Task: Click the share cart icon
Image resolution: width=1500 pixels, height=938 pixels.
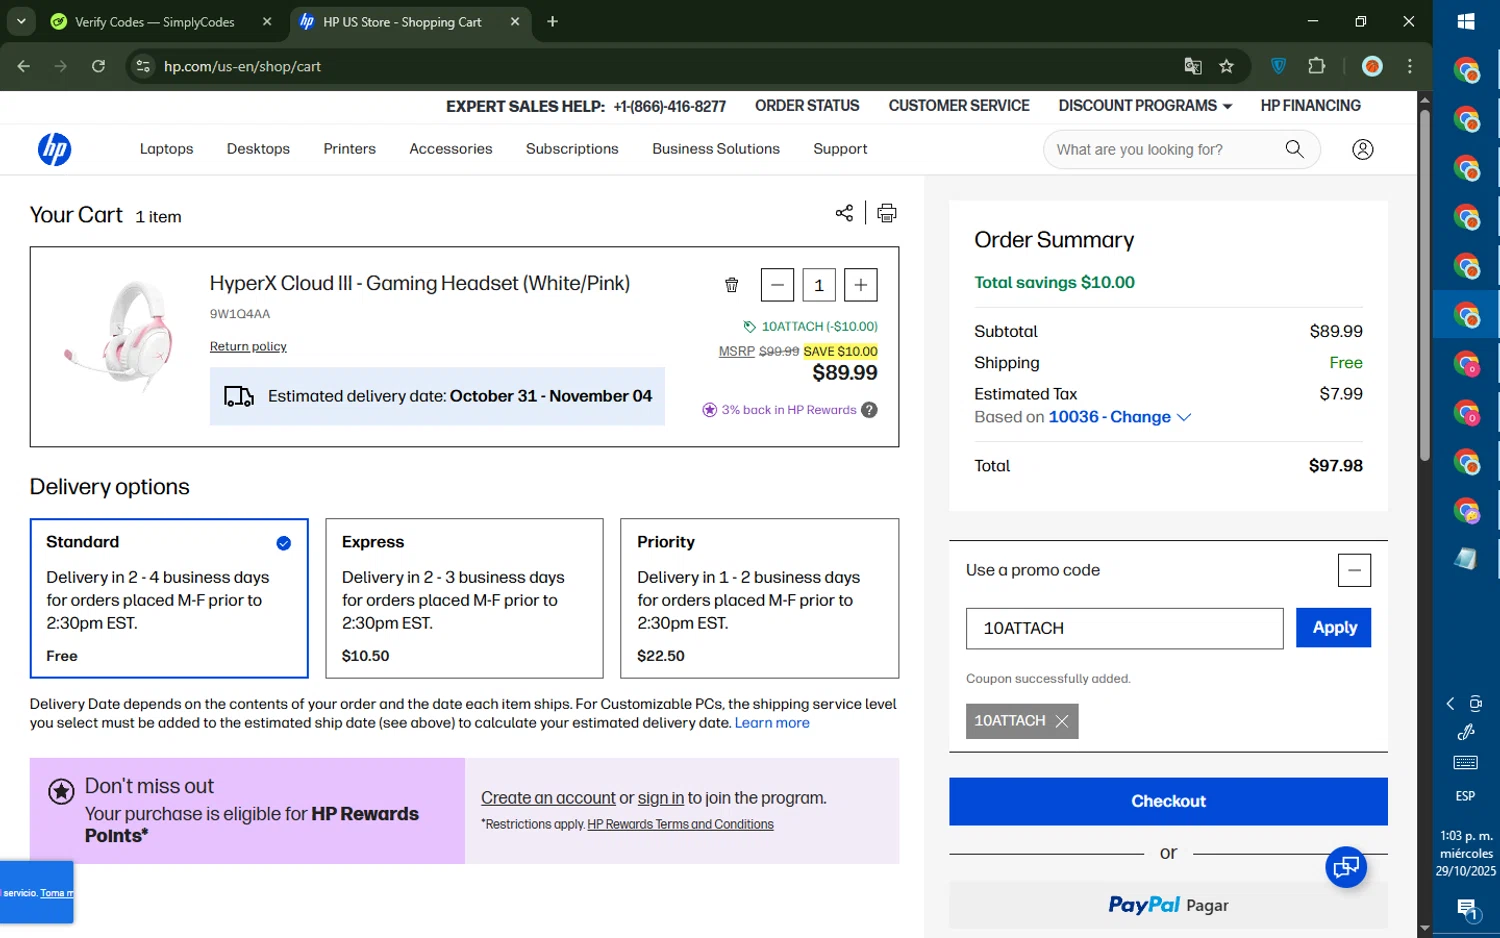Action: point(844,213)
